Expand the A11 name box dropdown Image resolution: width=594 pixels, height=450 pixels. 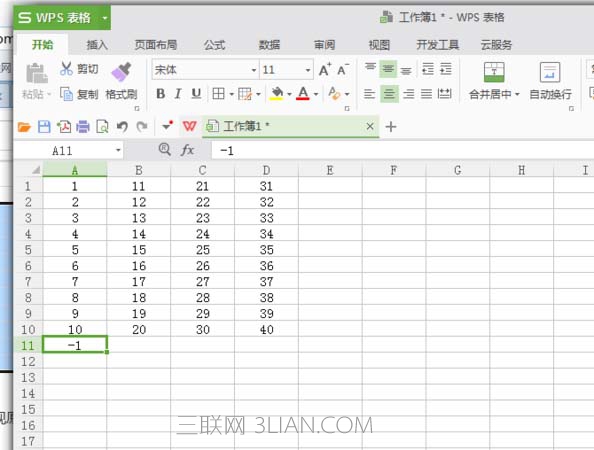tap(118, 151)
